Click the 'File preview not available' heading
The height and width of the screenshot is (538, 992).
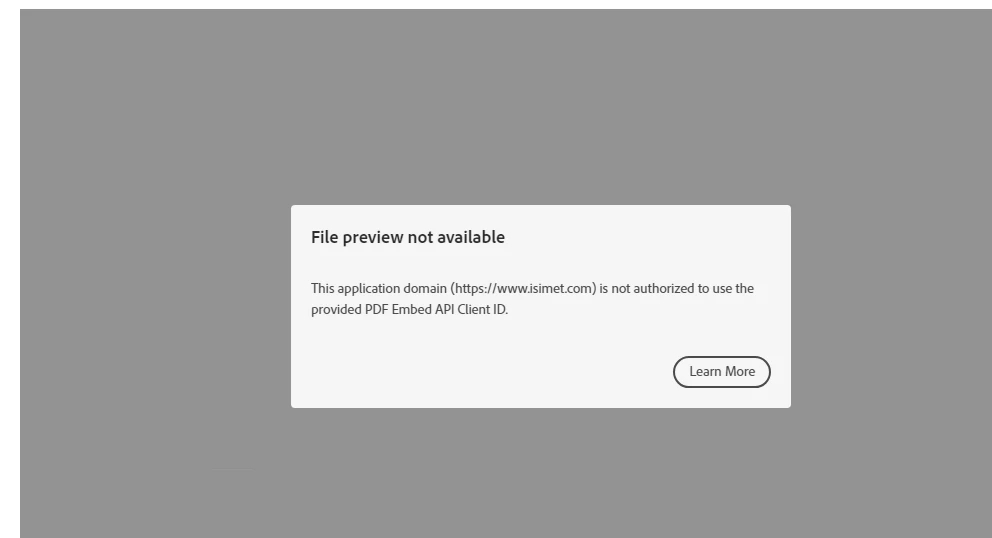click(408, 237)
